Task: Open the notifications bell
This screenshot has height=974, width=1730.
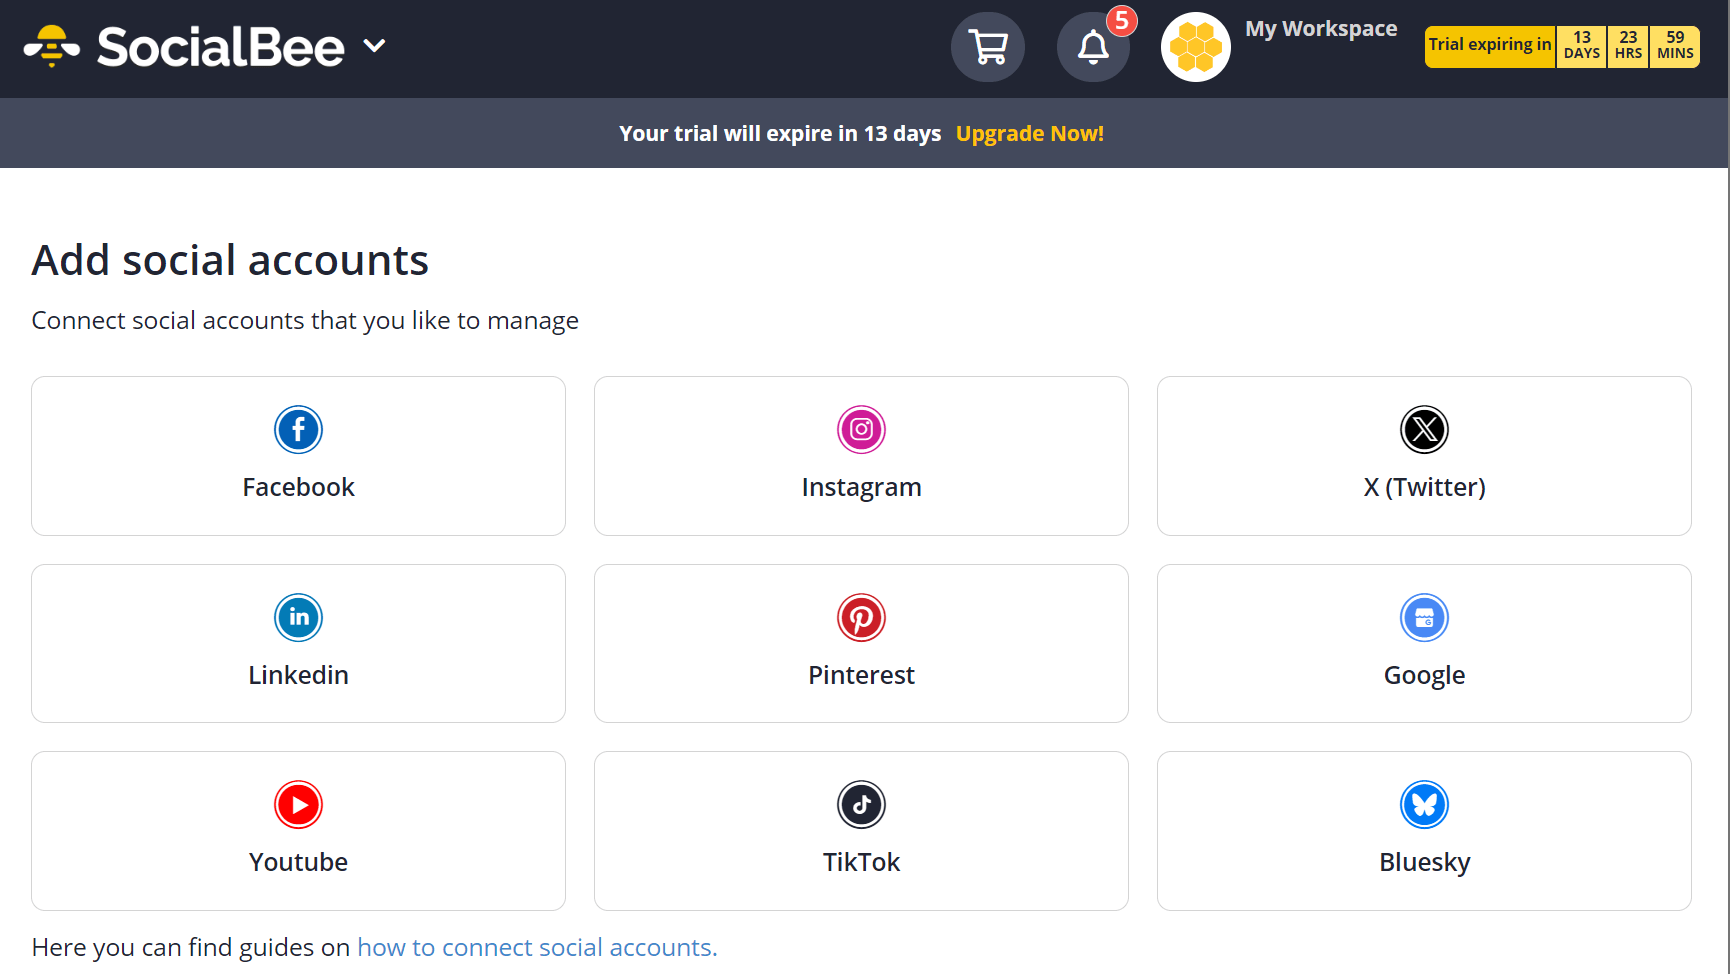Action: (x=1093, y=47)
